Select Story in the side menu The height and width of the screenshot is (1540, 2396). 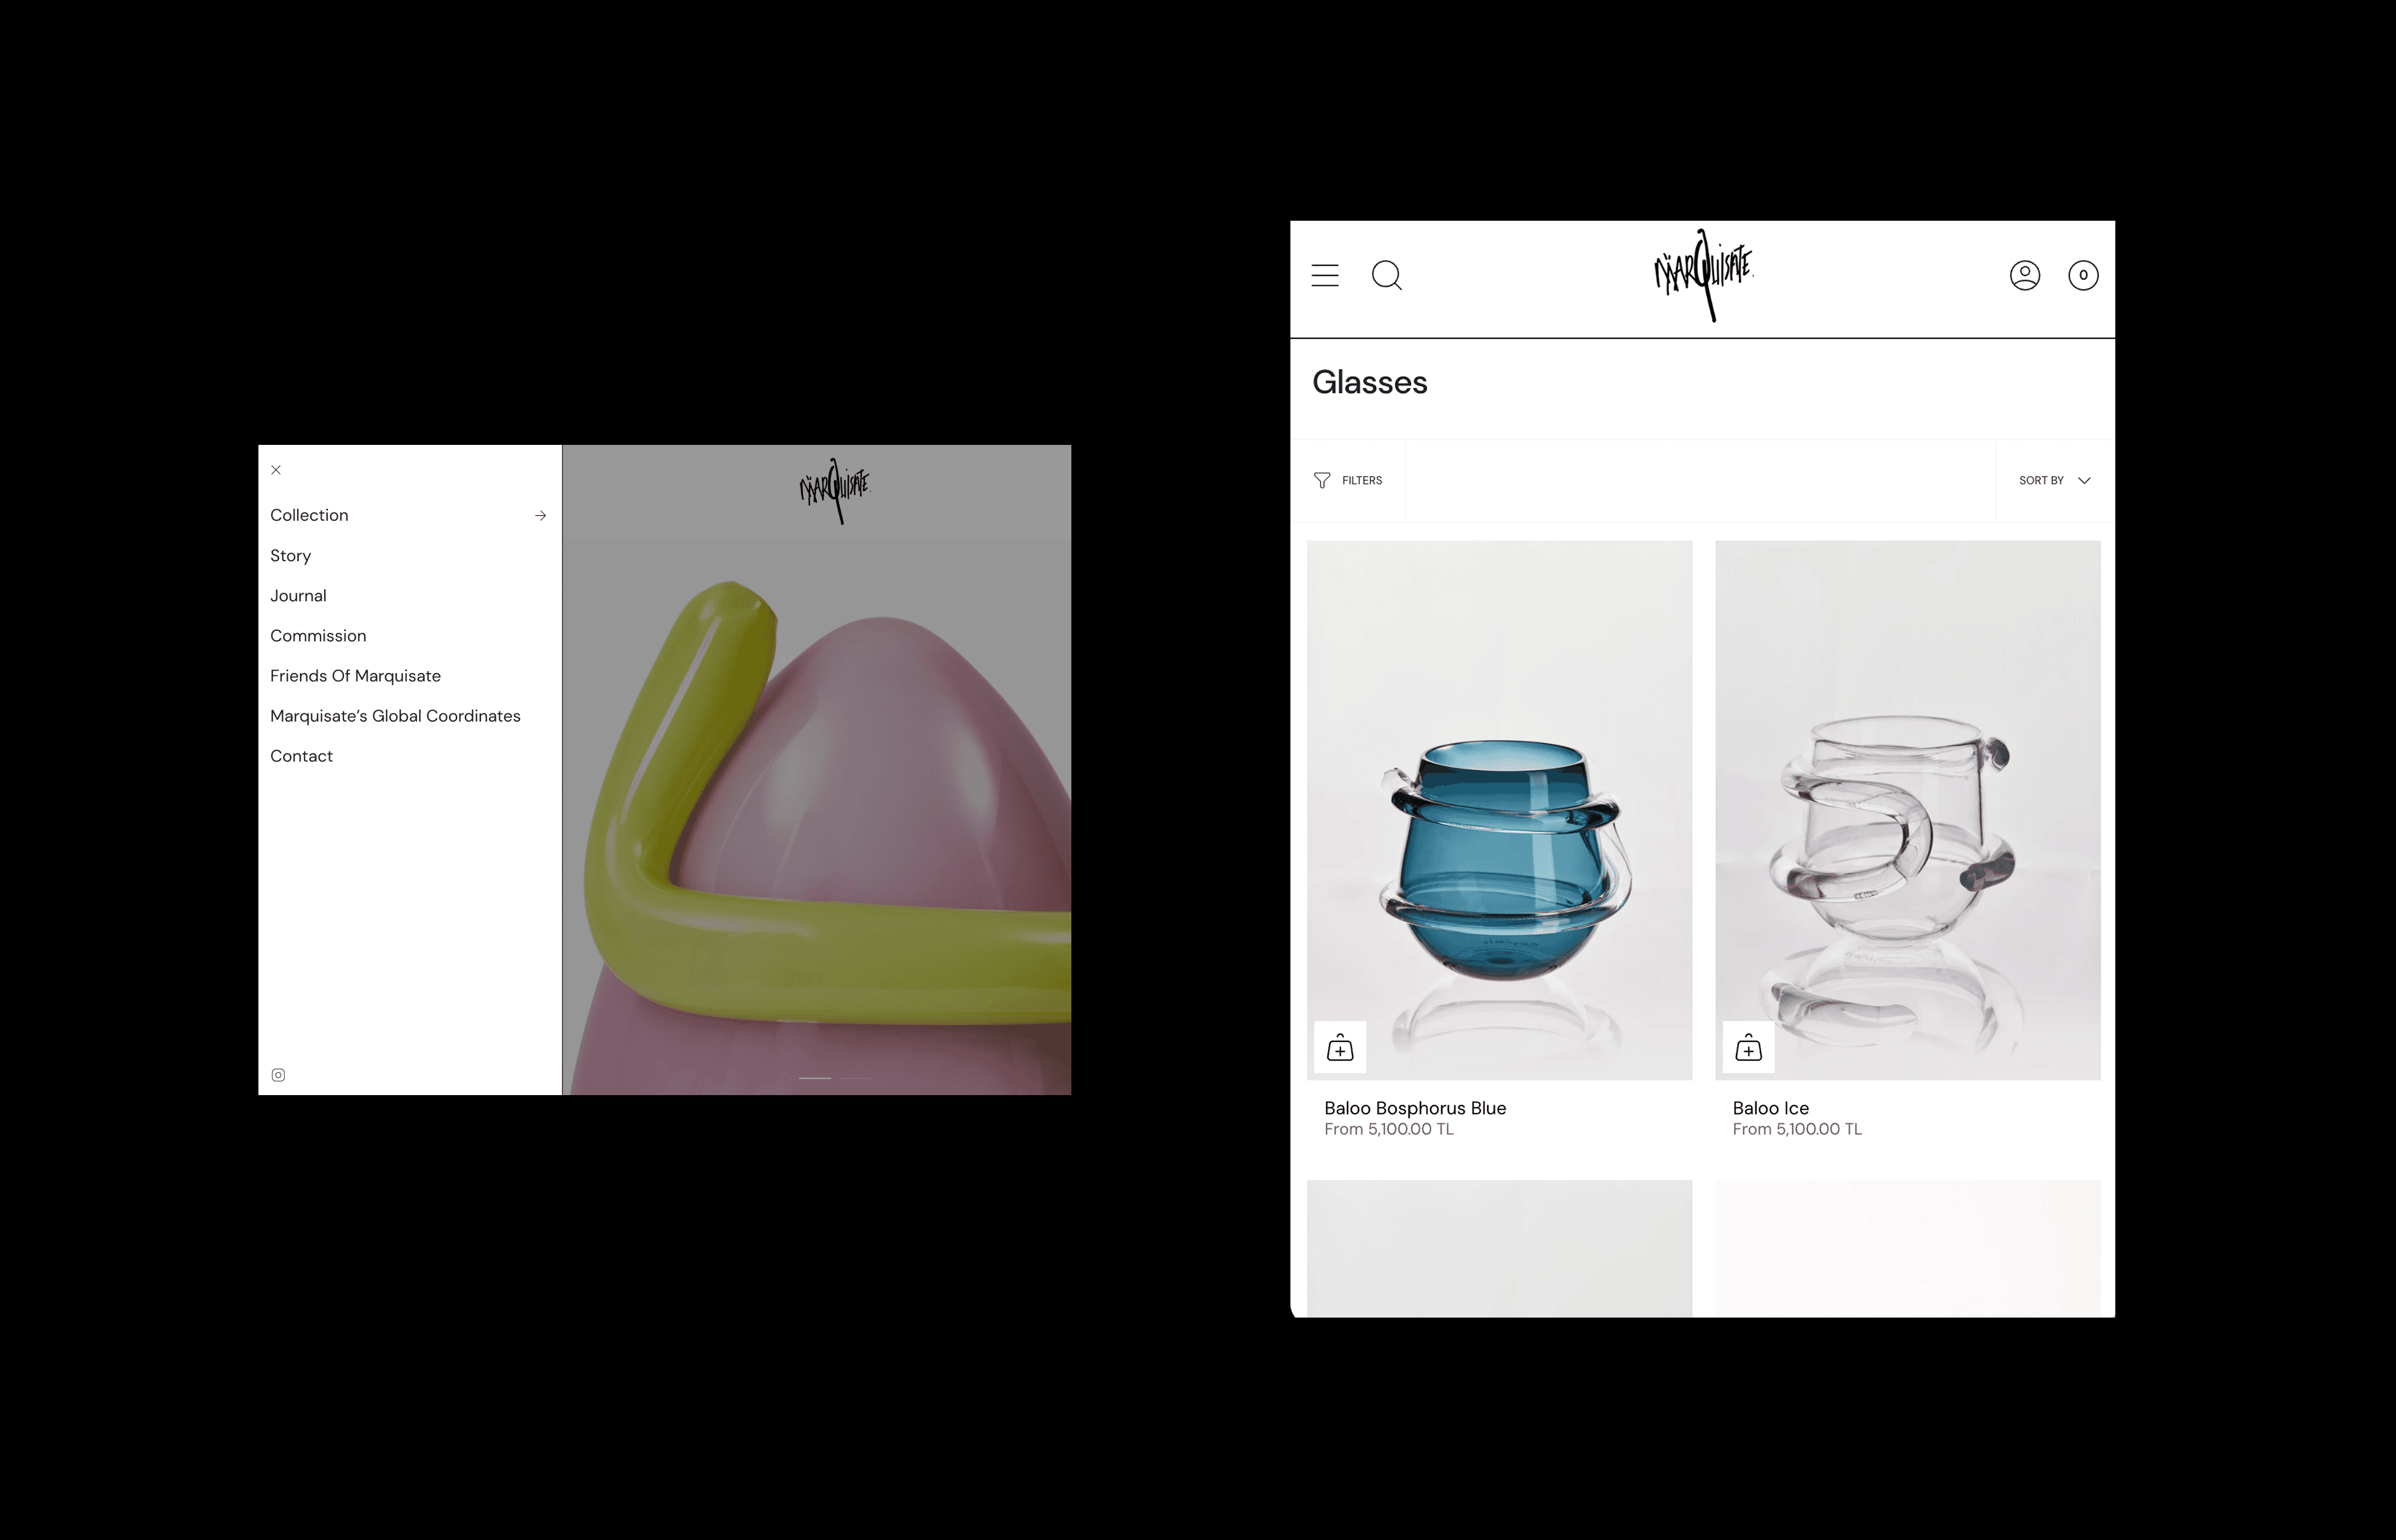point(290,556)
